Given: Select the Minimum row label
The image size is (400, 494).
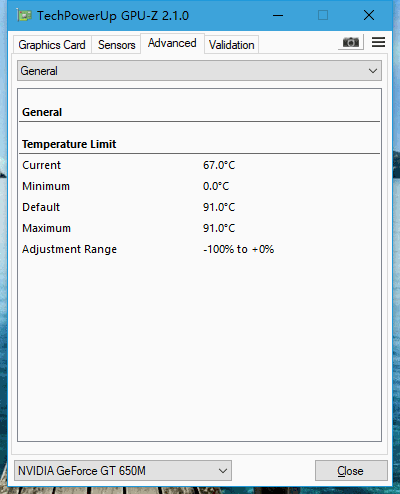Looking at the screenshot, I should pyautogui.click(x=46, y=186).
